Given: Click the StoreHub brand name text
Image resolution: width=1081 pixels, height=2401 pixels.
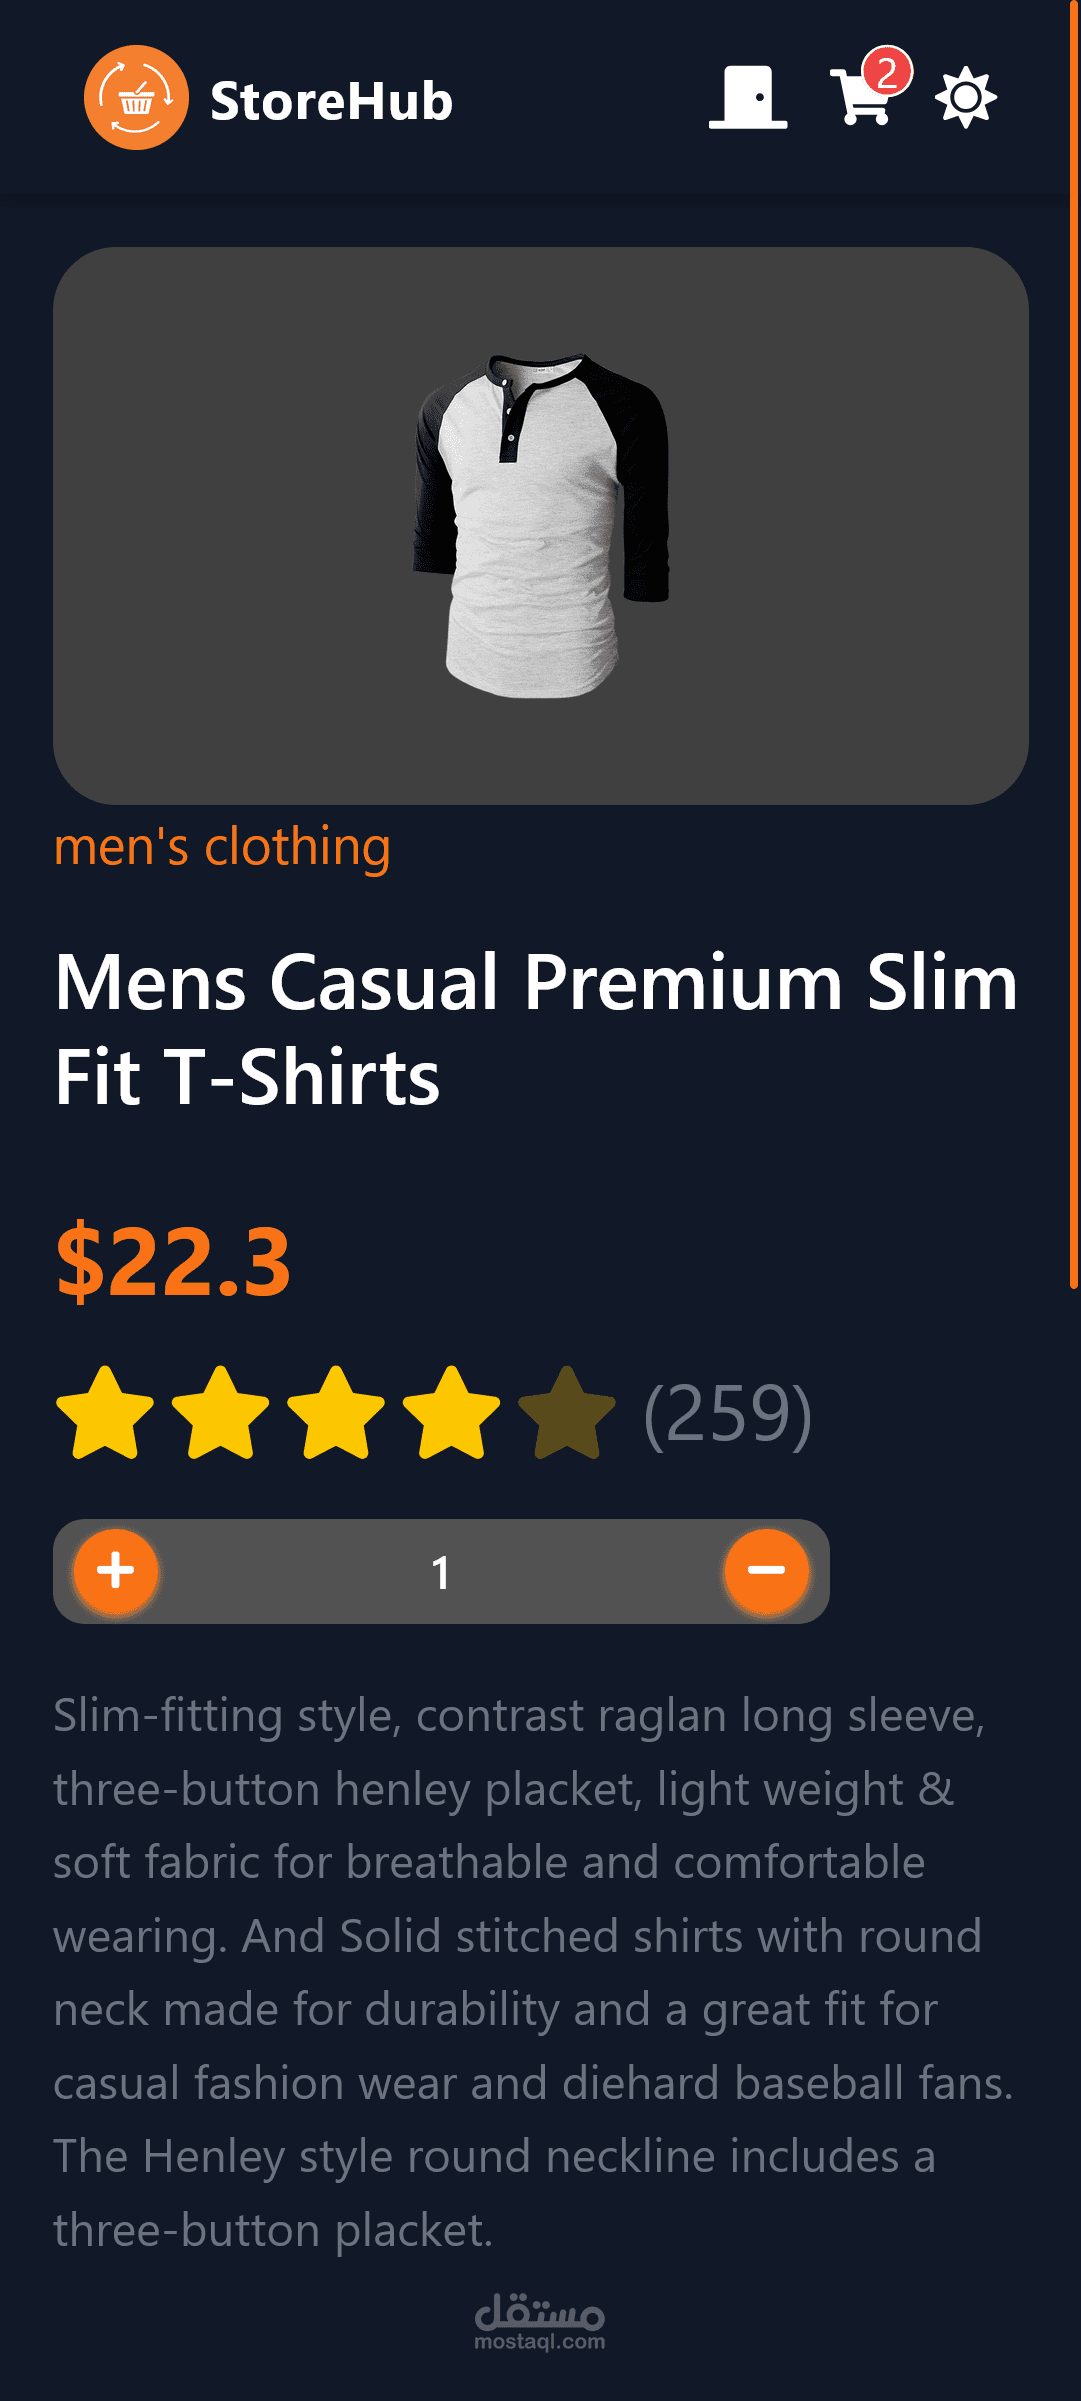Looking at the screenshot, I should (331, 101).
